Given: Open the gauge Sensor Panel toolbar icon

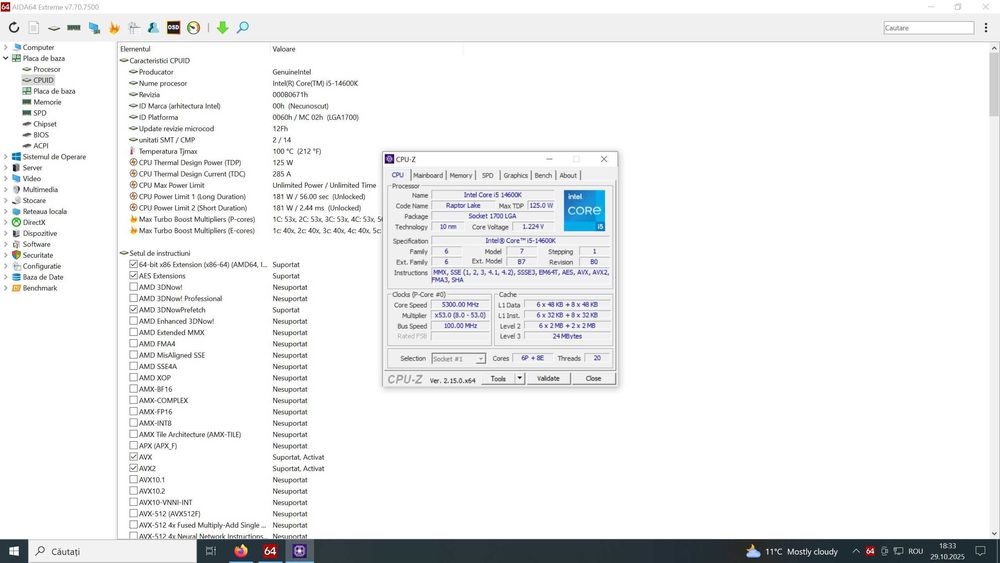Looking at the screenshot, I should pos(193,27).
